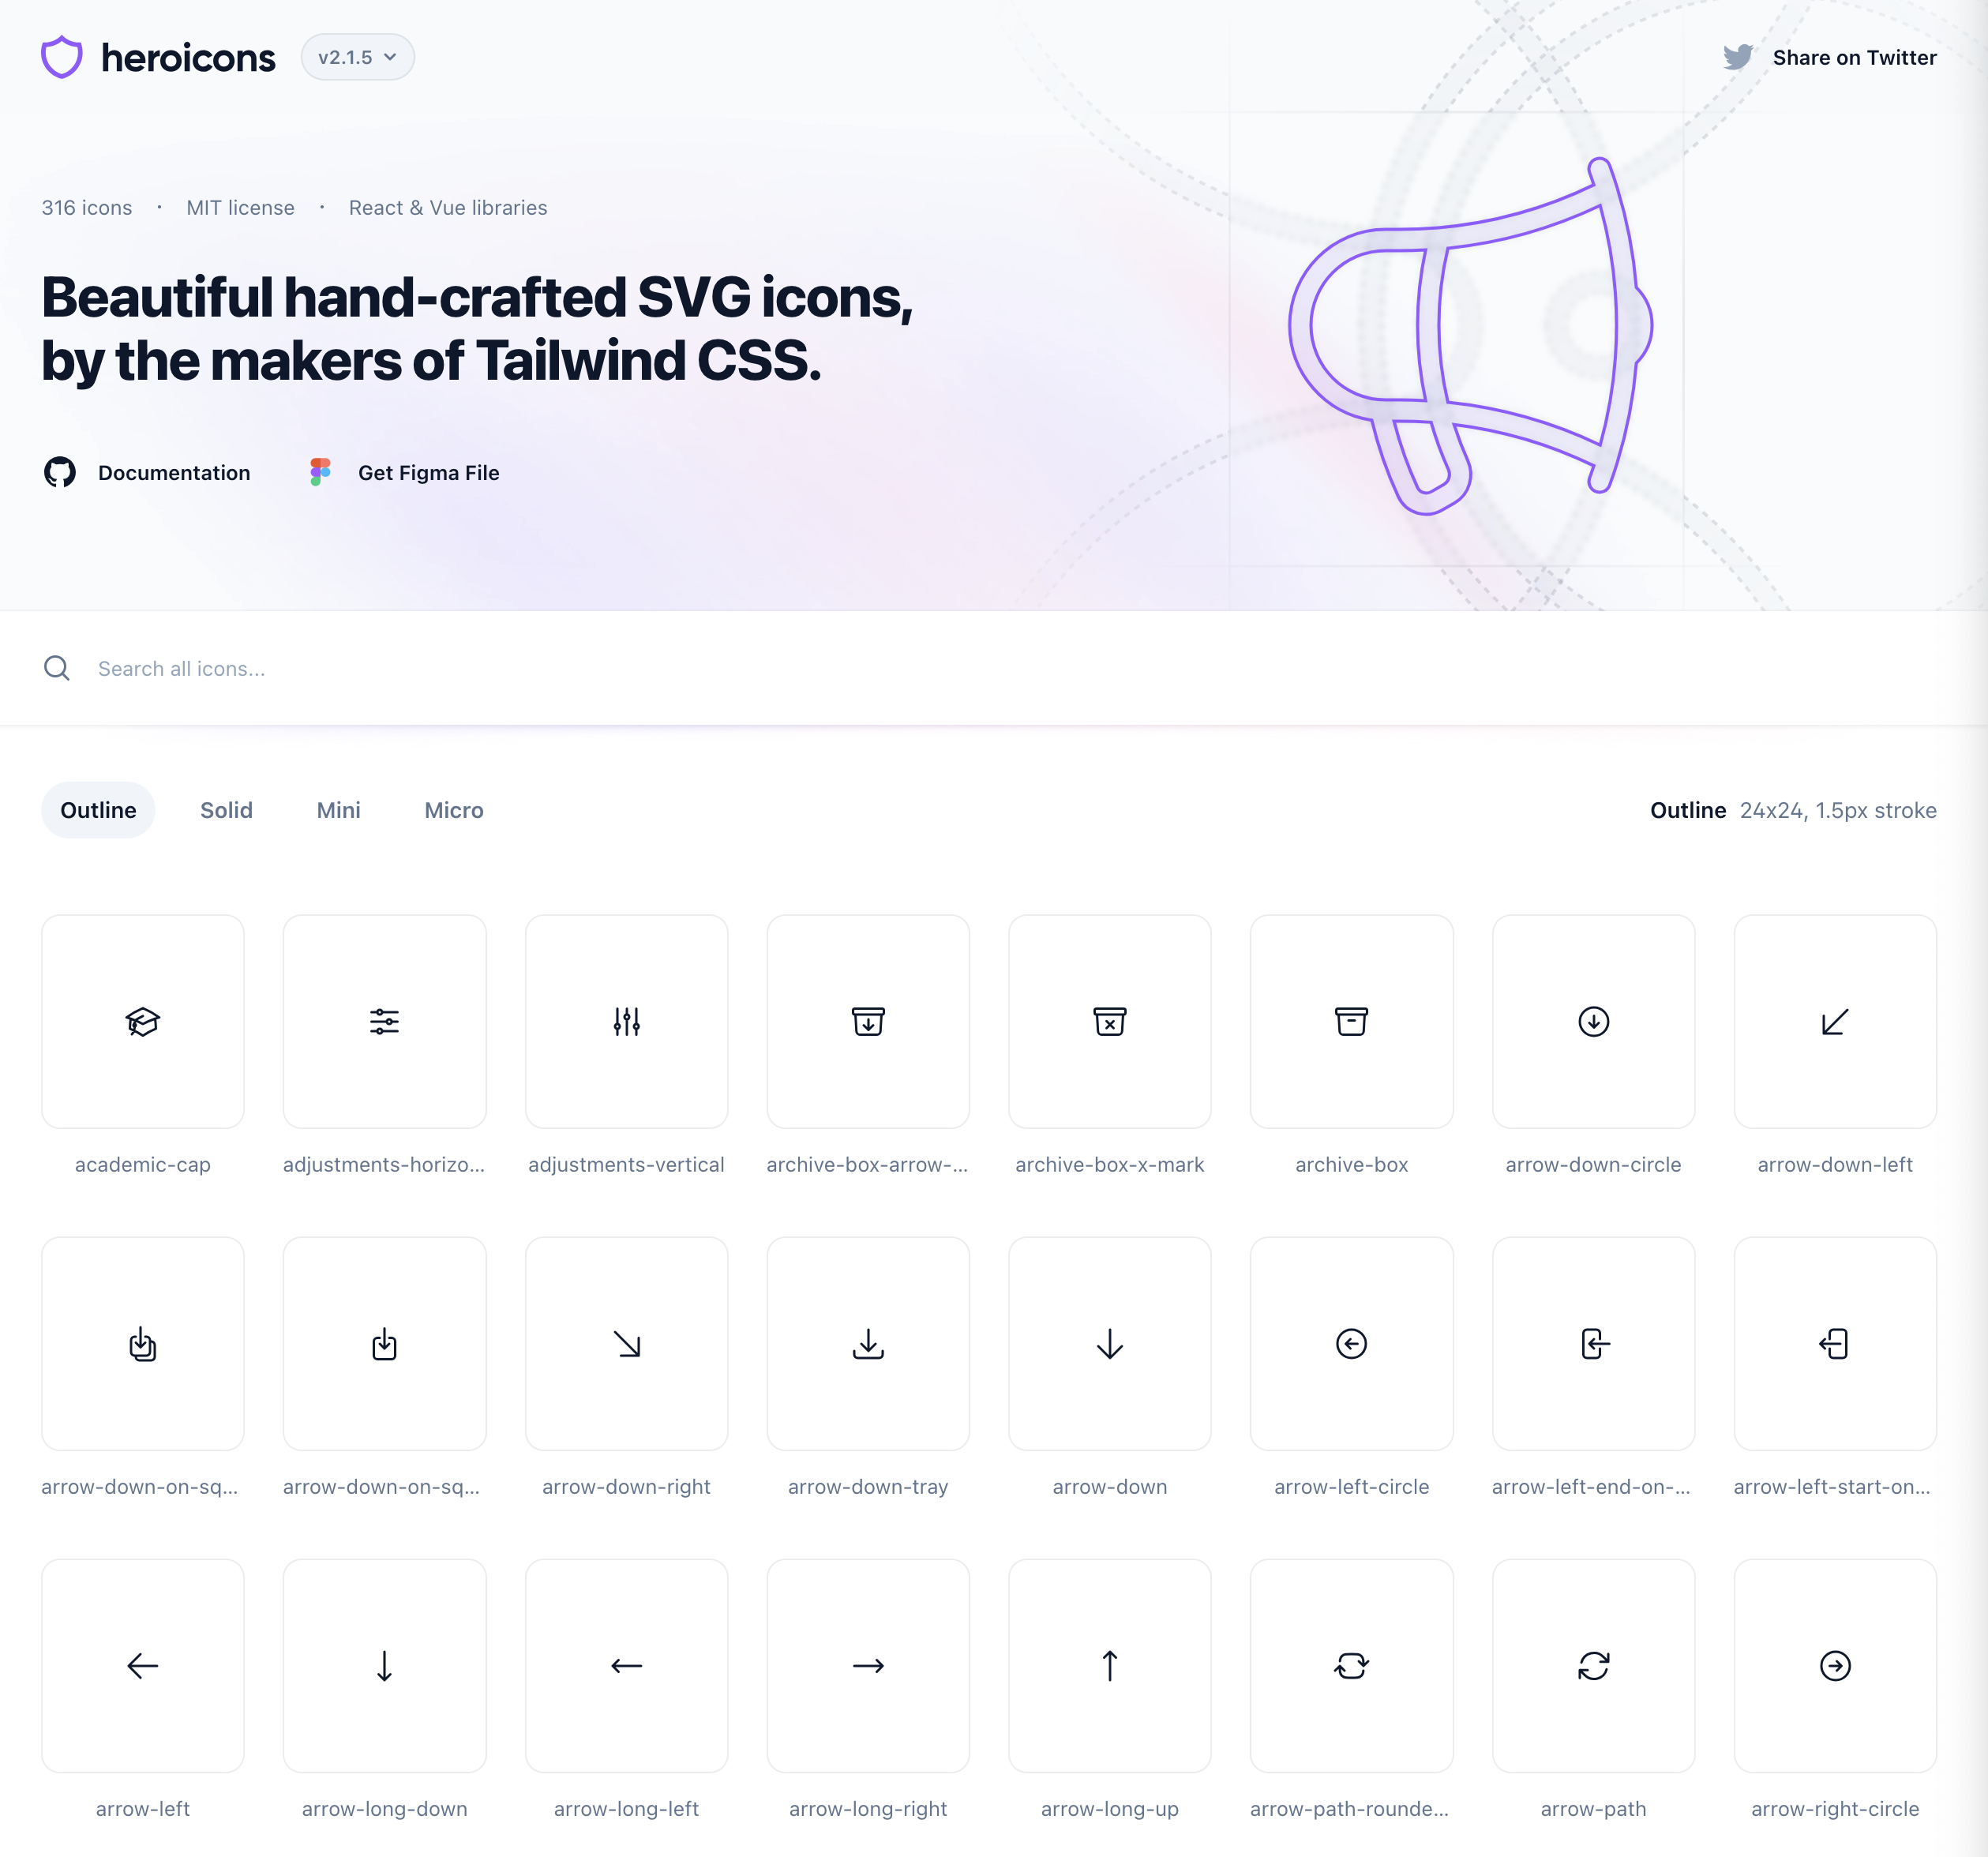Click Share on Twitter
The width and height of the screenshot is (1988, 1857).
(1853, 57)
